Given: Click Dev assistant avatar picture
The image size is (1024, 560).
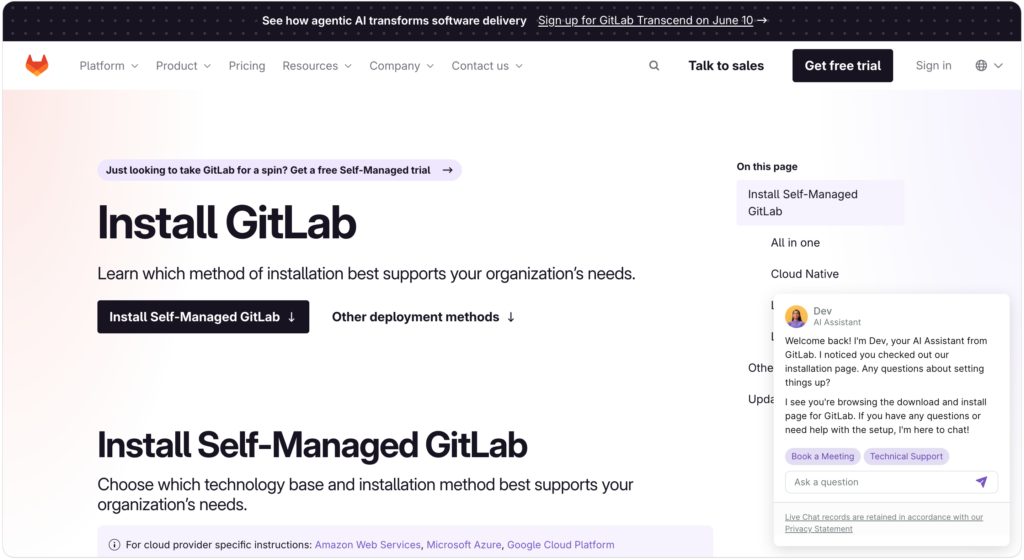Looking at the screenshot, I should click(796, 317).
